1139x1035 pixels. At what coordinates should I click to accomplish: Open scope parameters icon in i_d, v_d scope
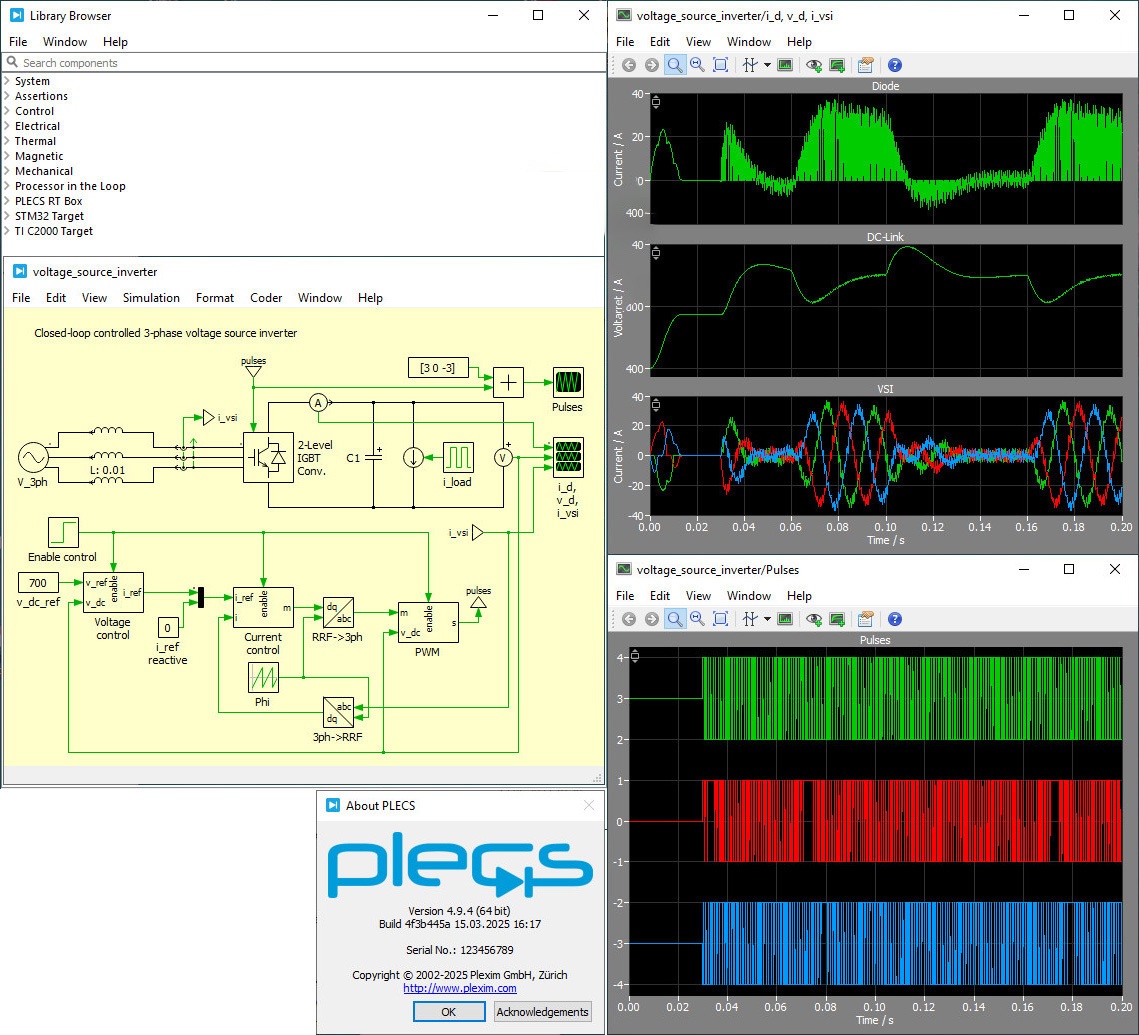coord(866,65)
